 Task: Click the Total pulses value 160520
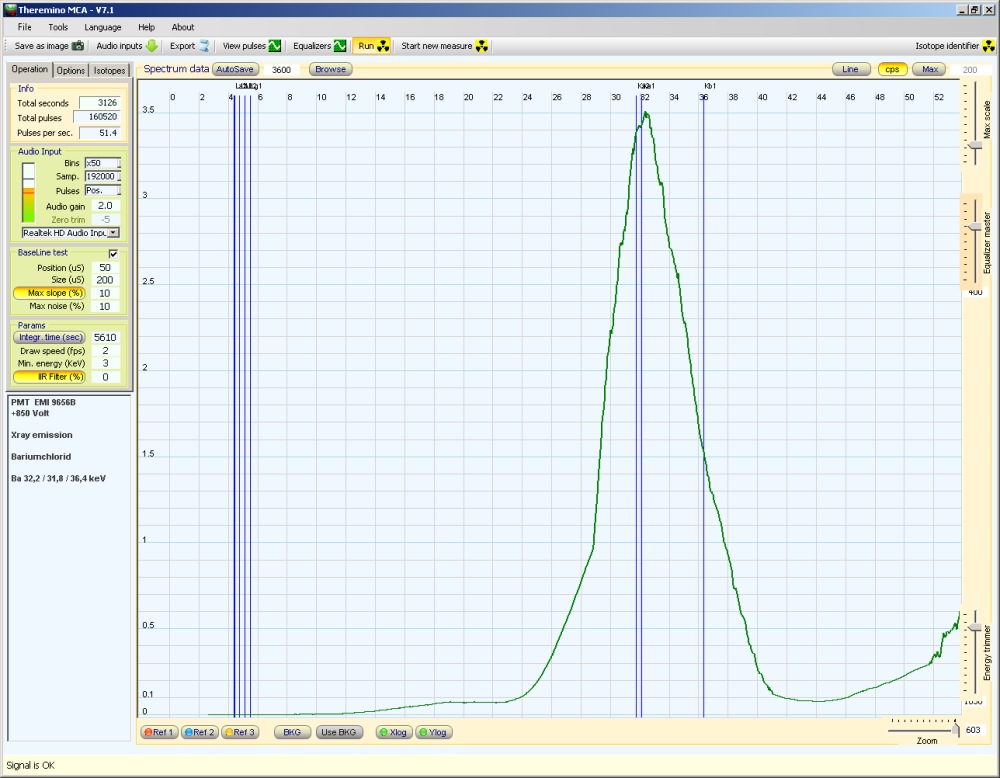tap(97, 117)
